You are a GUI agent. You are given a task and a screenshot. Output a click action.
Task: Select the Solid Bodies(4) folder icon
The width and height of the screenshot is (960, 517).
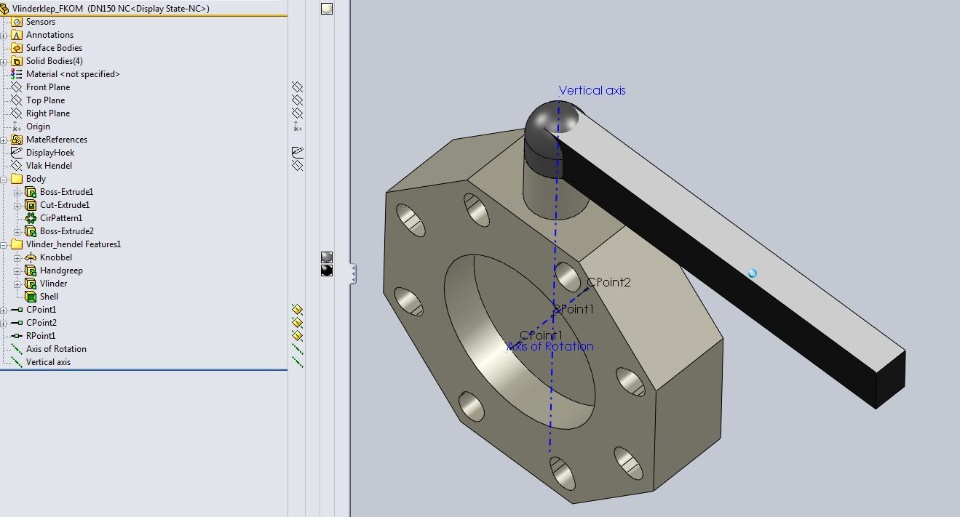17,61
